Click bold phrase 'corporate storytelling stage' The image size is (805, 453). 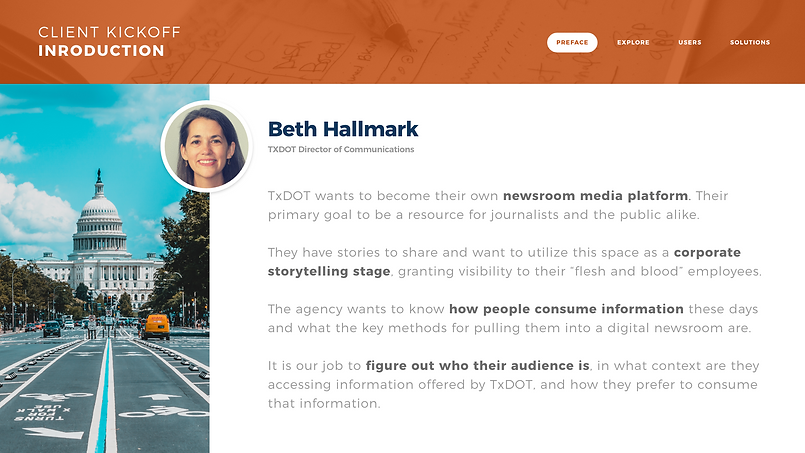504,262
